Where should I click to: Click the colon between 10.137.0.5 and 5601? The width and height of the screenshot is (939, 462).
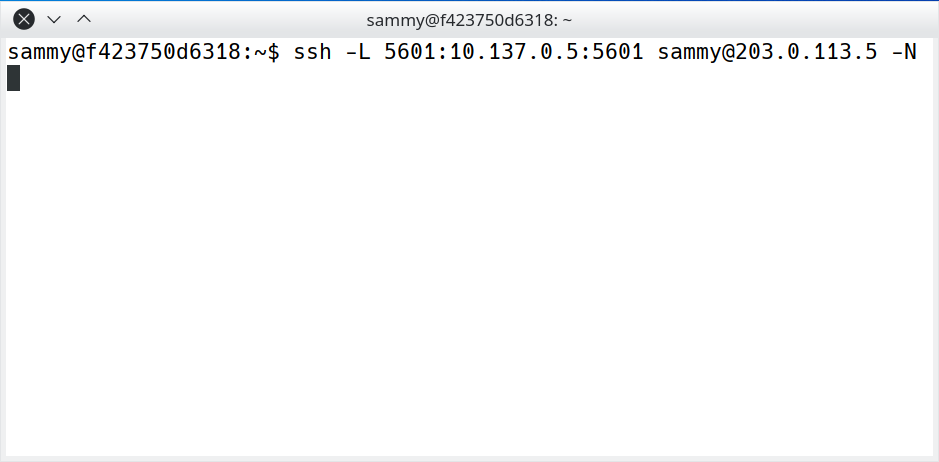tap(585, 52)
